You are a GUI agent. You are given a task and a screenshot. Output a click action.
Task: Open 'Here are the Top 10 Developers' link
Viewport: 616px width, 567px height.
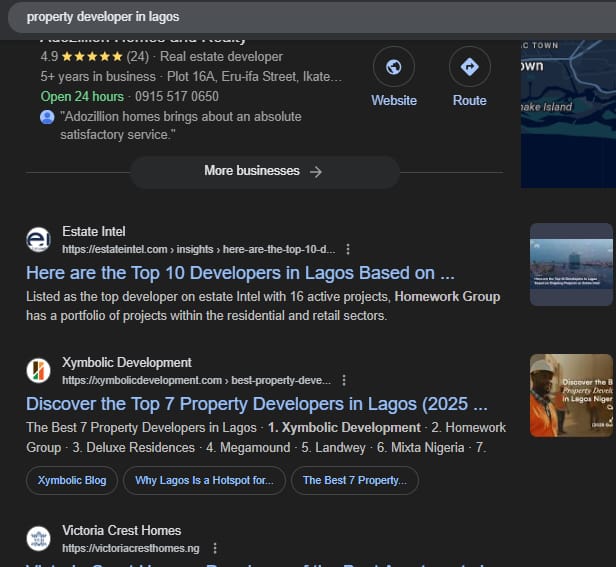[x=240, y=273]
